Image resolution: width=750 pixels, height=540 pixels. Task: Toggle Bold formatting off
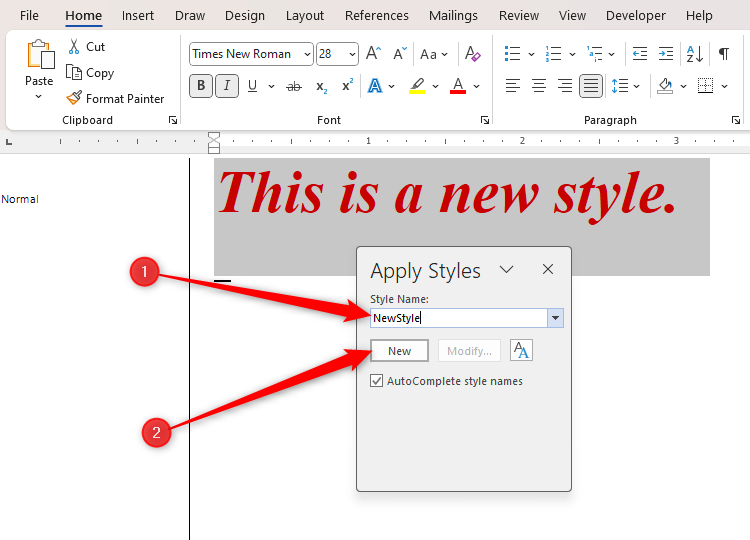tap(201, 87)
